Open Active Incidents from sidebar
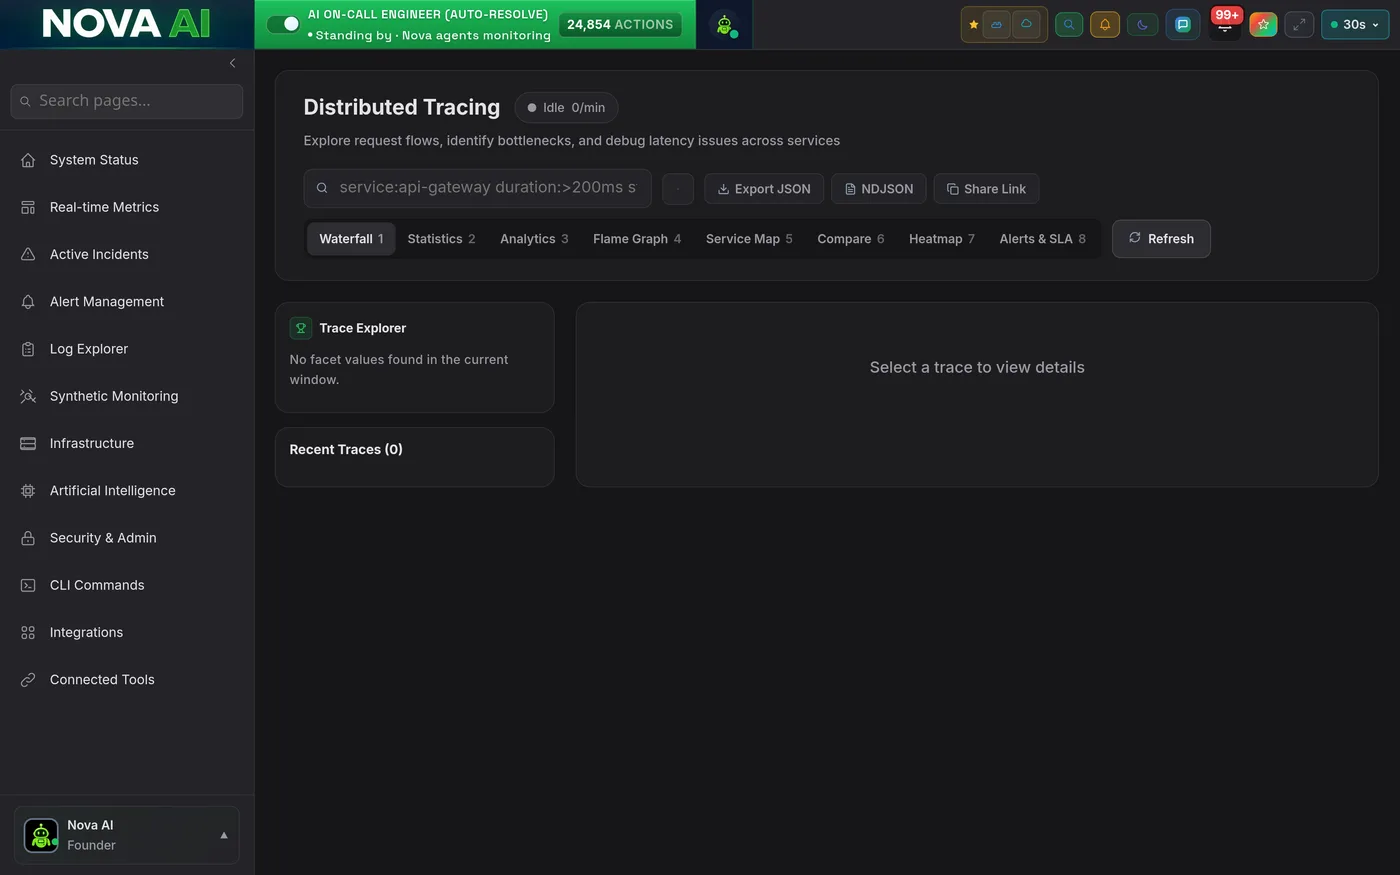This screenshot has width=1400, height=875. click(127, 254)
